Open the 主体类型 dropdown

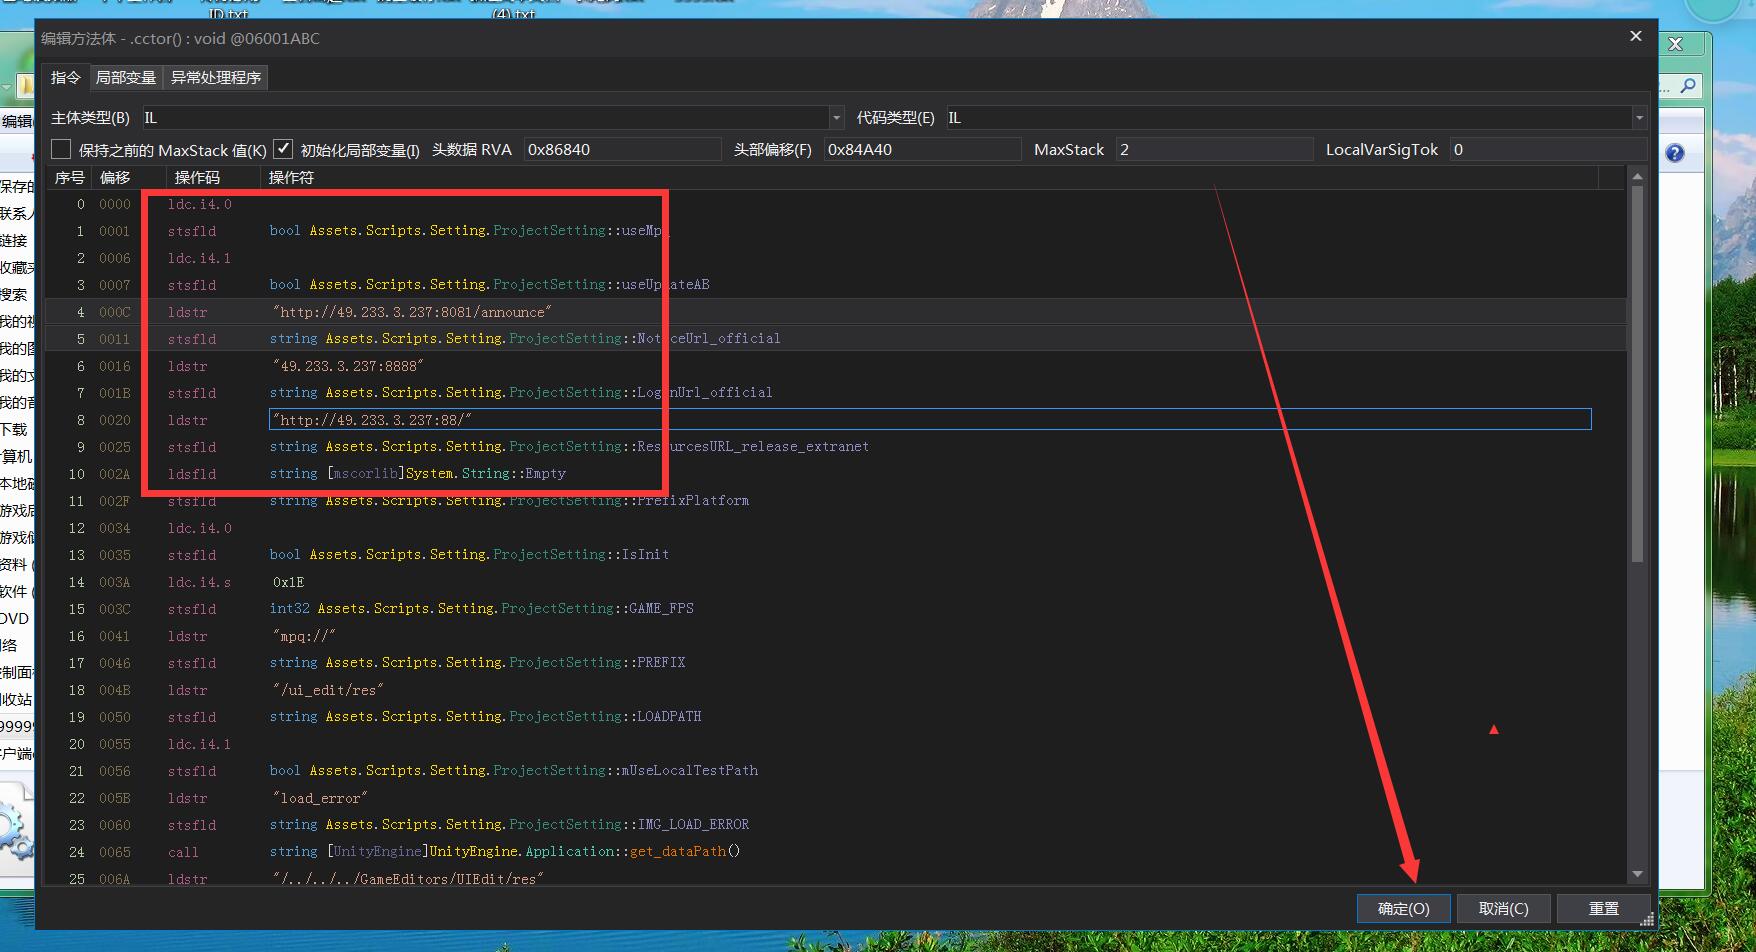pos(836,118)
